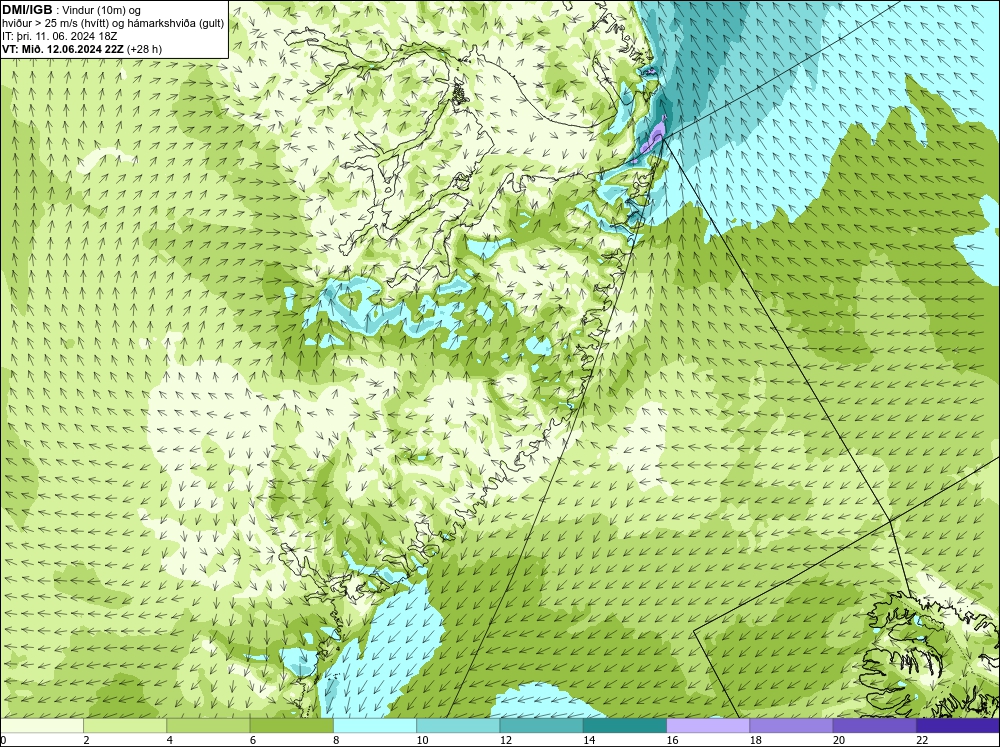This screenshot has width=1000, height=747.
Task: Click the 4–6 m/s green legend swatch
Action: (x=208, y=725)
